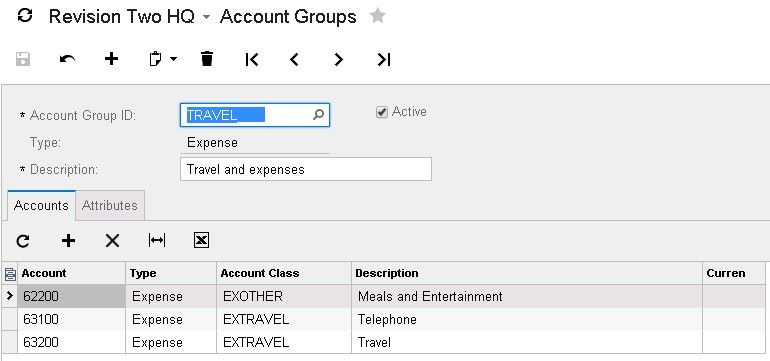Switch to the Accounts tab

pos(41,205)
